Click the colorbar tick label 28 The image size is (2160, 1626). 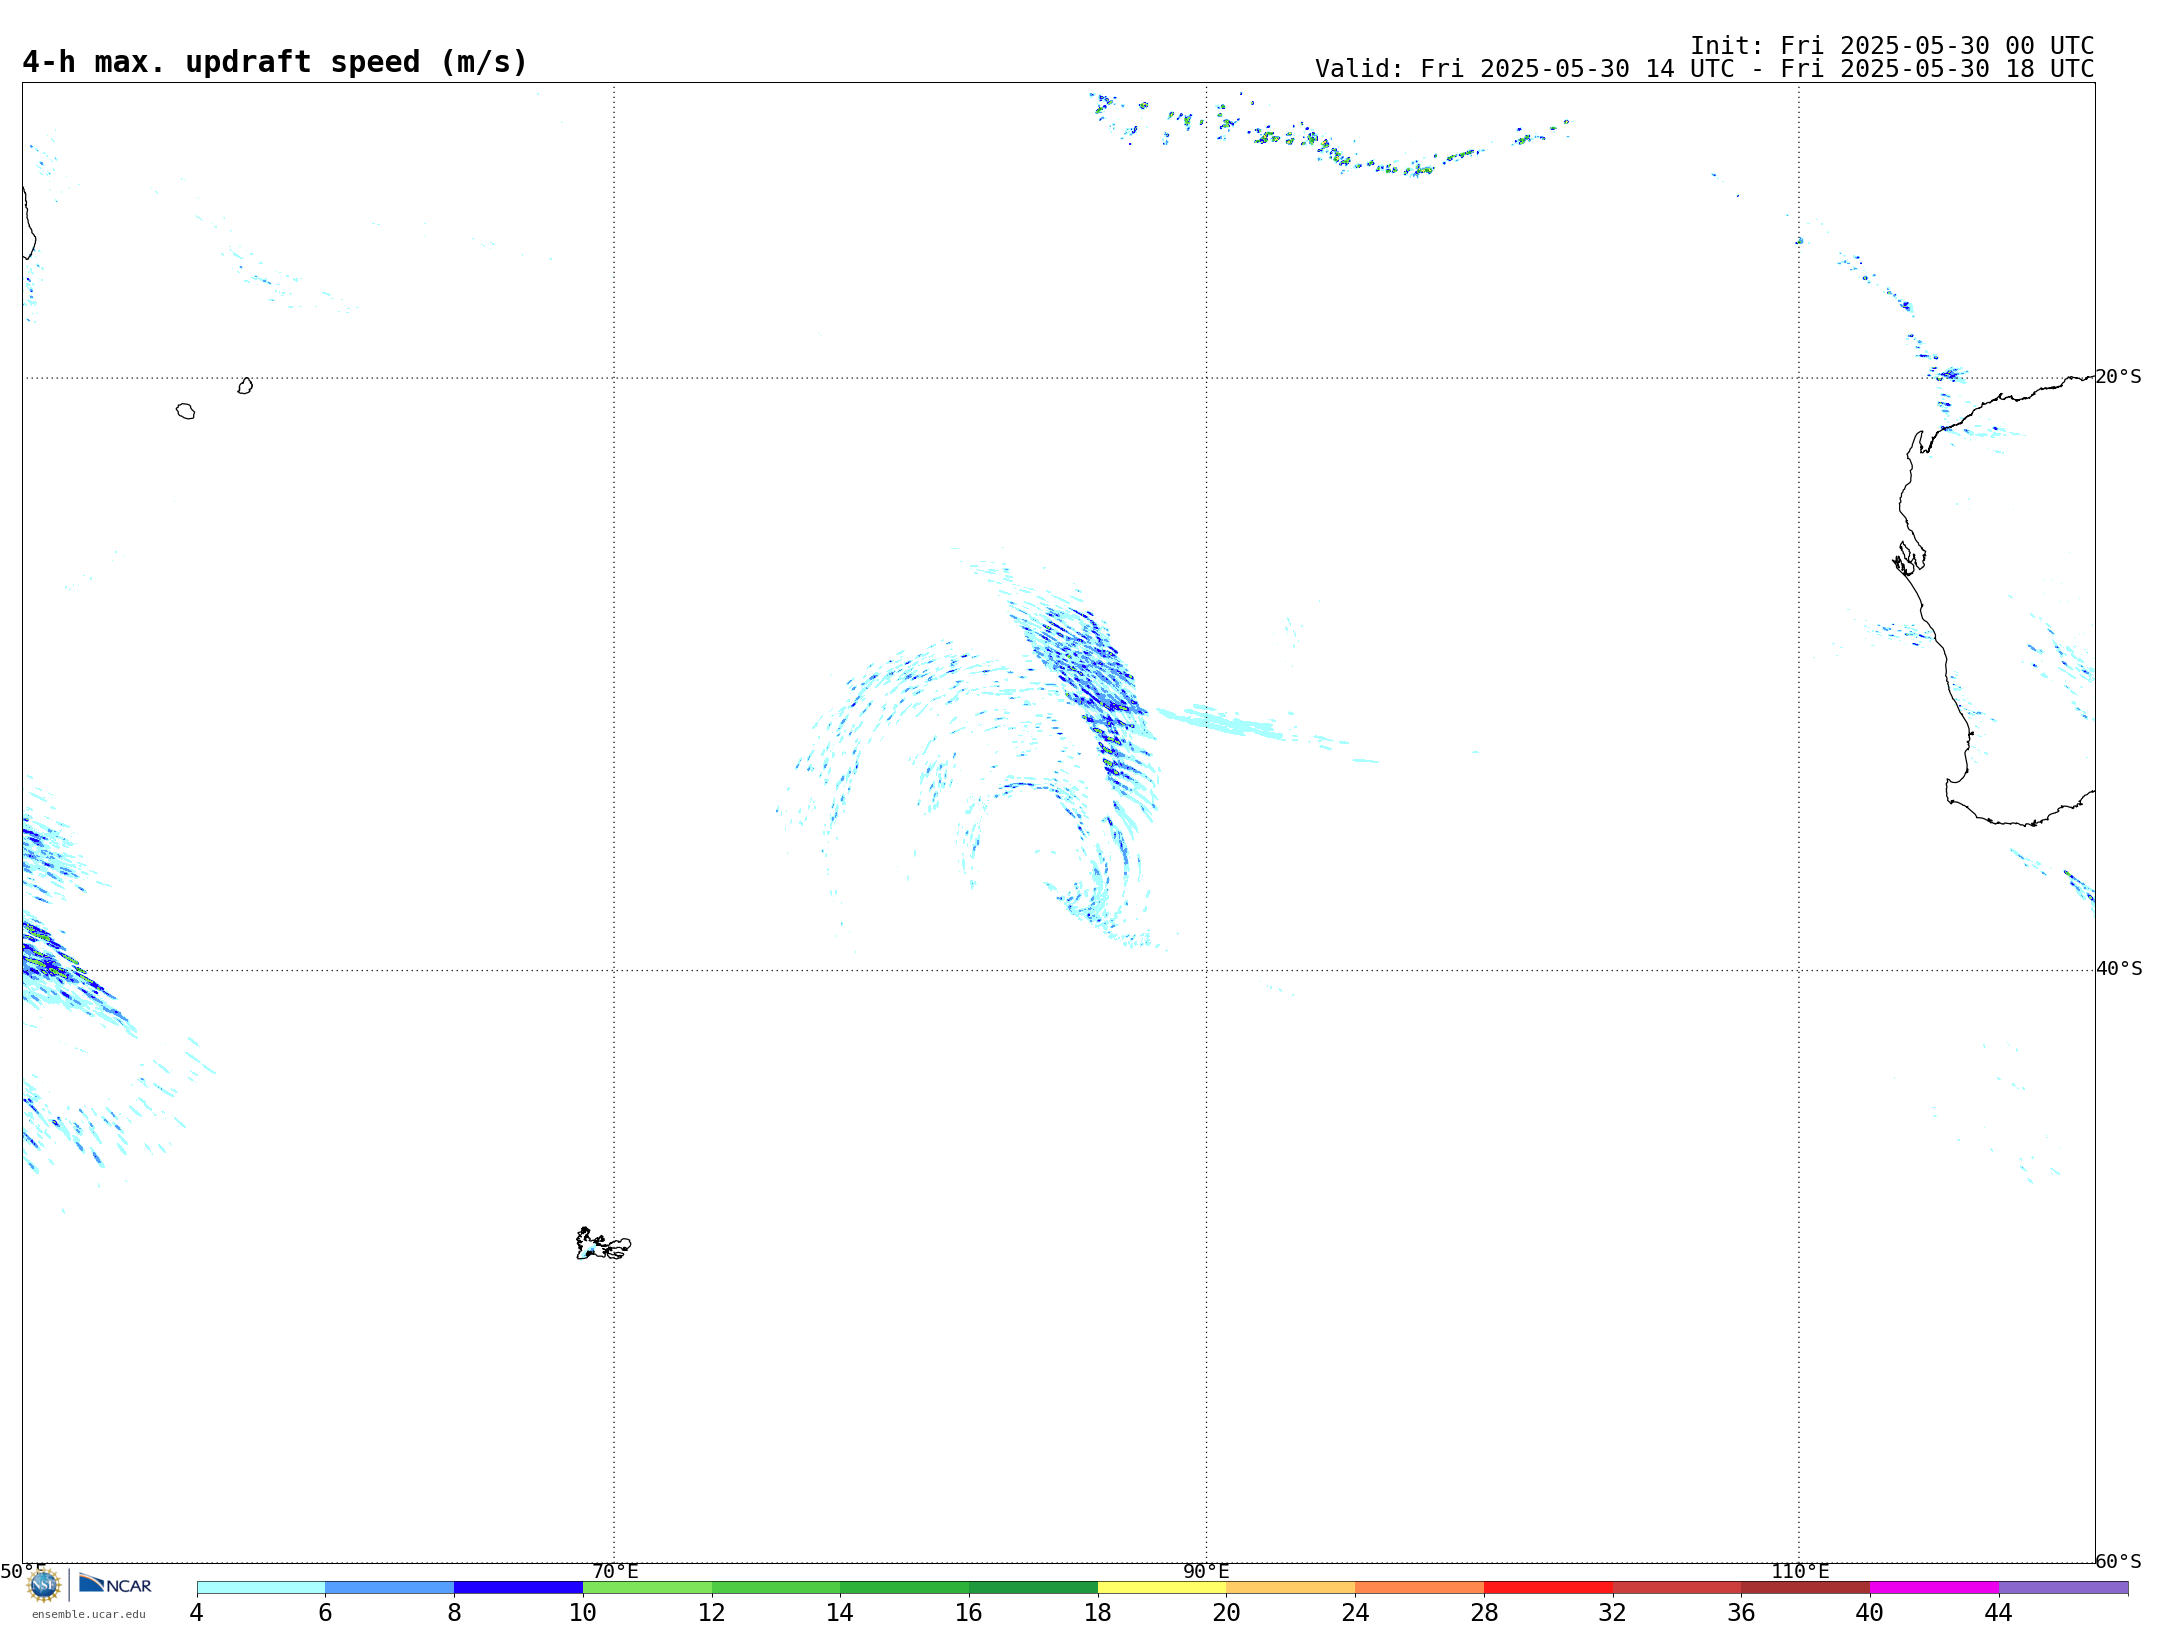coord(1484,1613)
